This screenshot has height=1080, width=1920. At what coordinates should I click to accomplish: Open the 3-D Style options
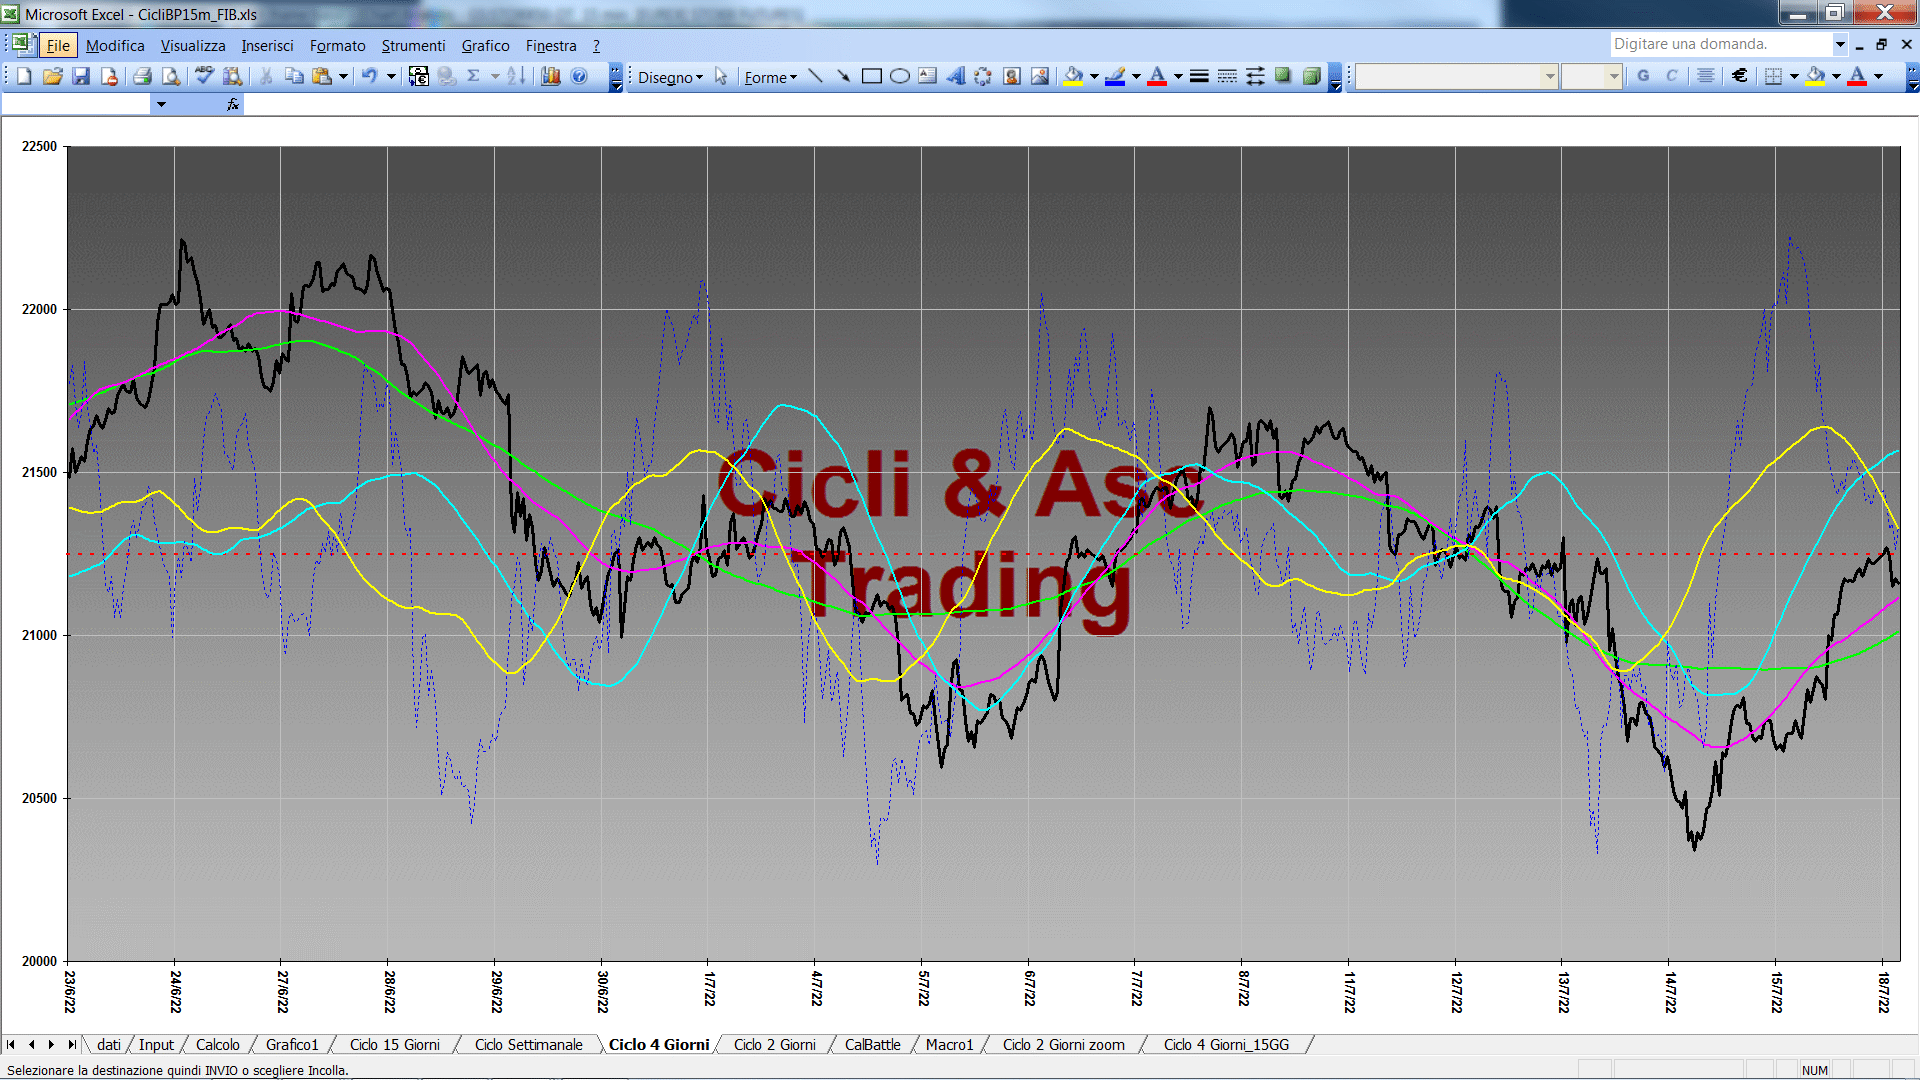(x=1311, y=76)
